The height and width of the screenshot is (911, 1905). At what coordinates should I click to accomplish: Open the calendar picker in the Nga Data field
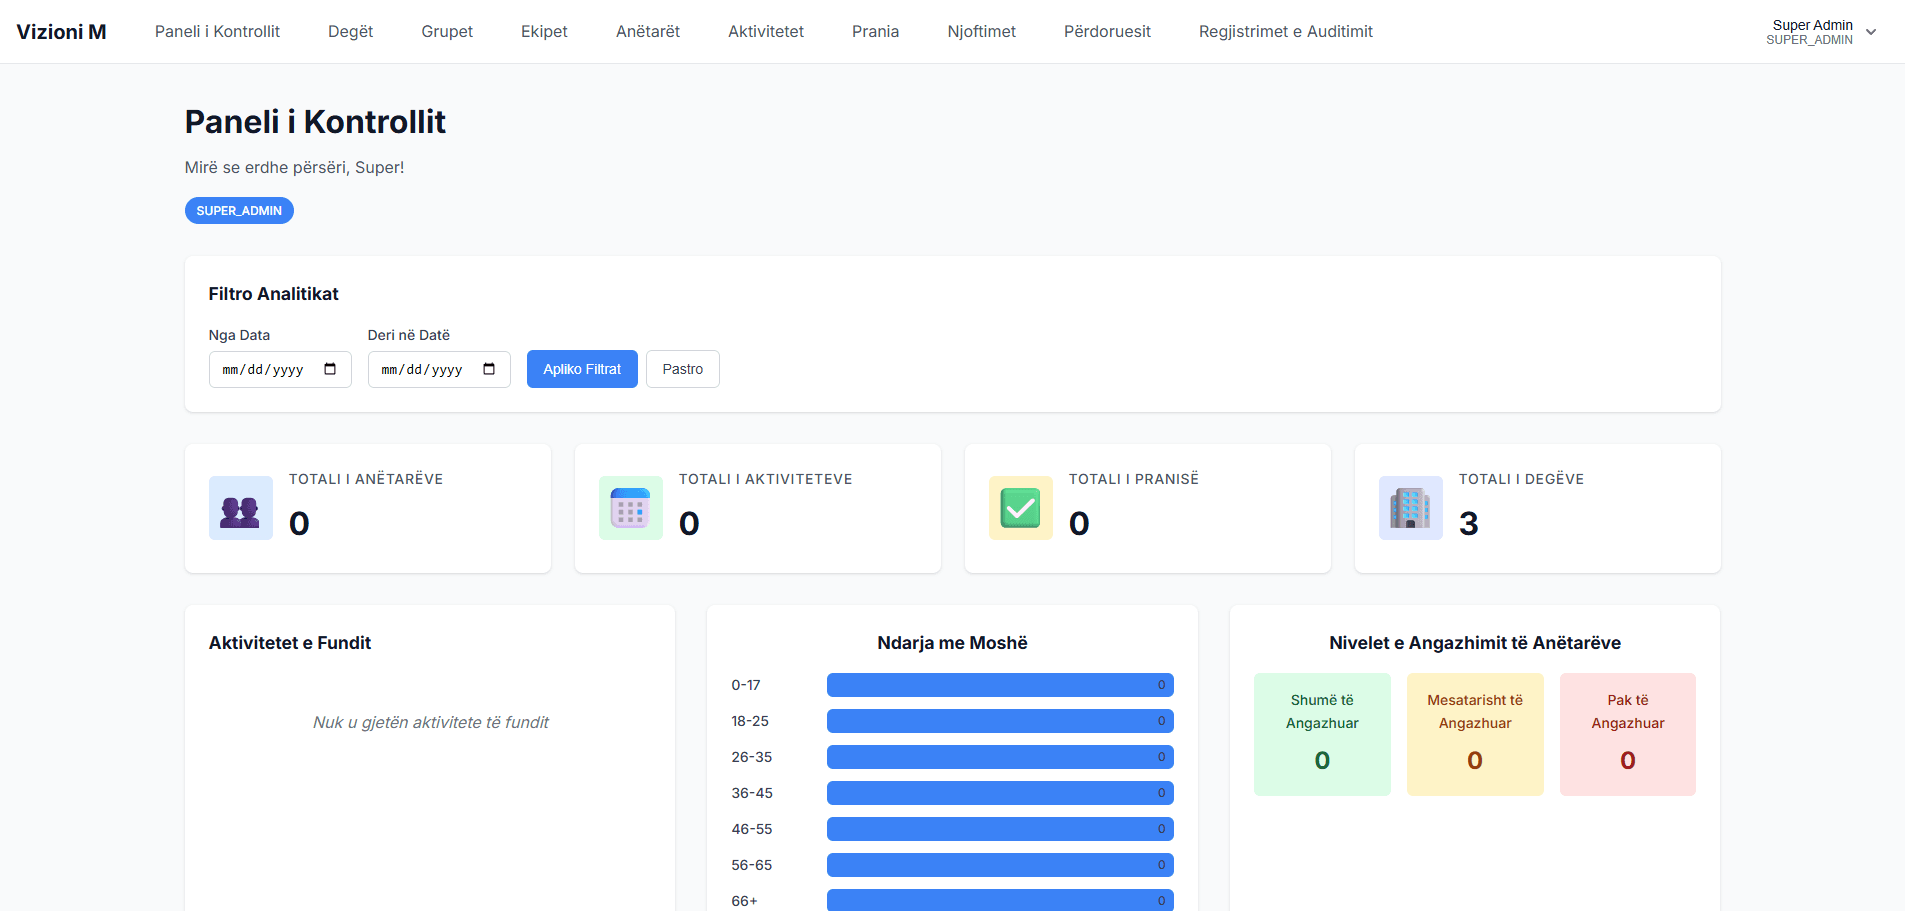(x=331, y=369)
